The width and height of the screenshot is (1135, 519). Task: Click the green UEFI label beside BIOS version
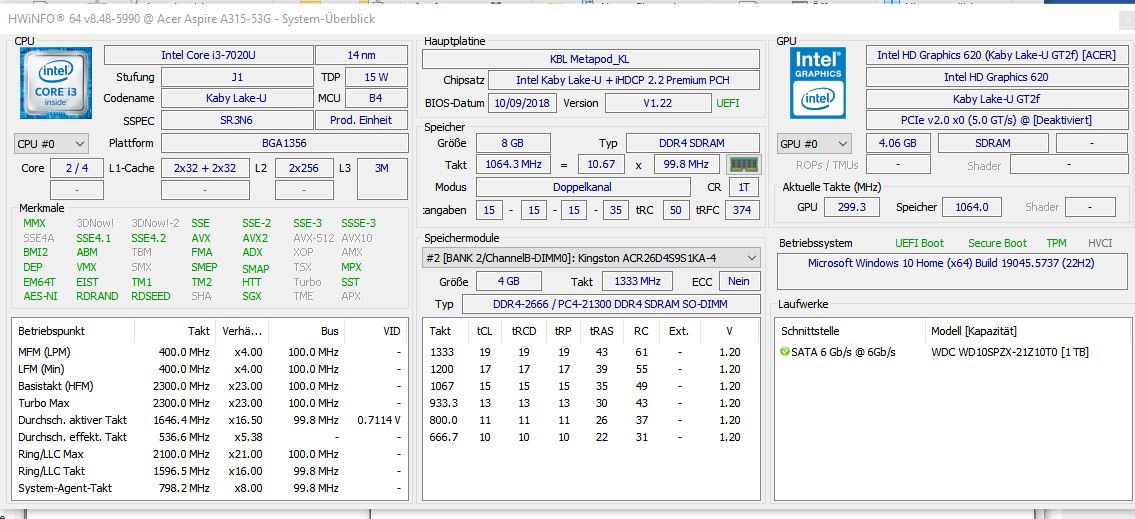pos(728,103)
